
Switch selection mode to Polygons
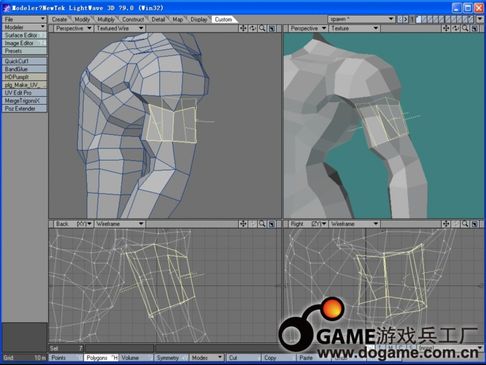click(101, 358)
